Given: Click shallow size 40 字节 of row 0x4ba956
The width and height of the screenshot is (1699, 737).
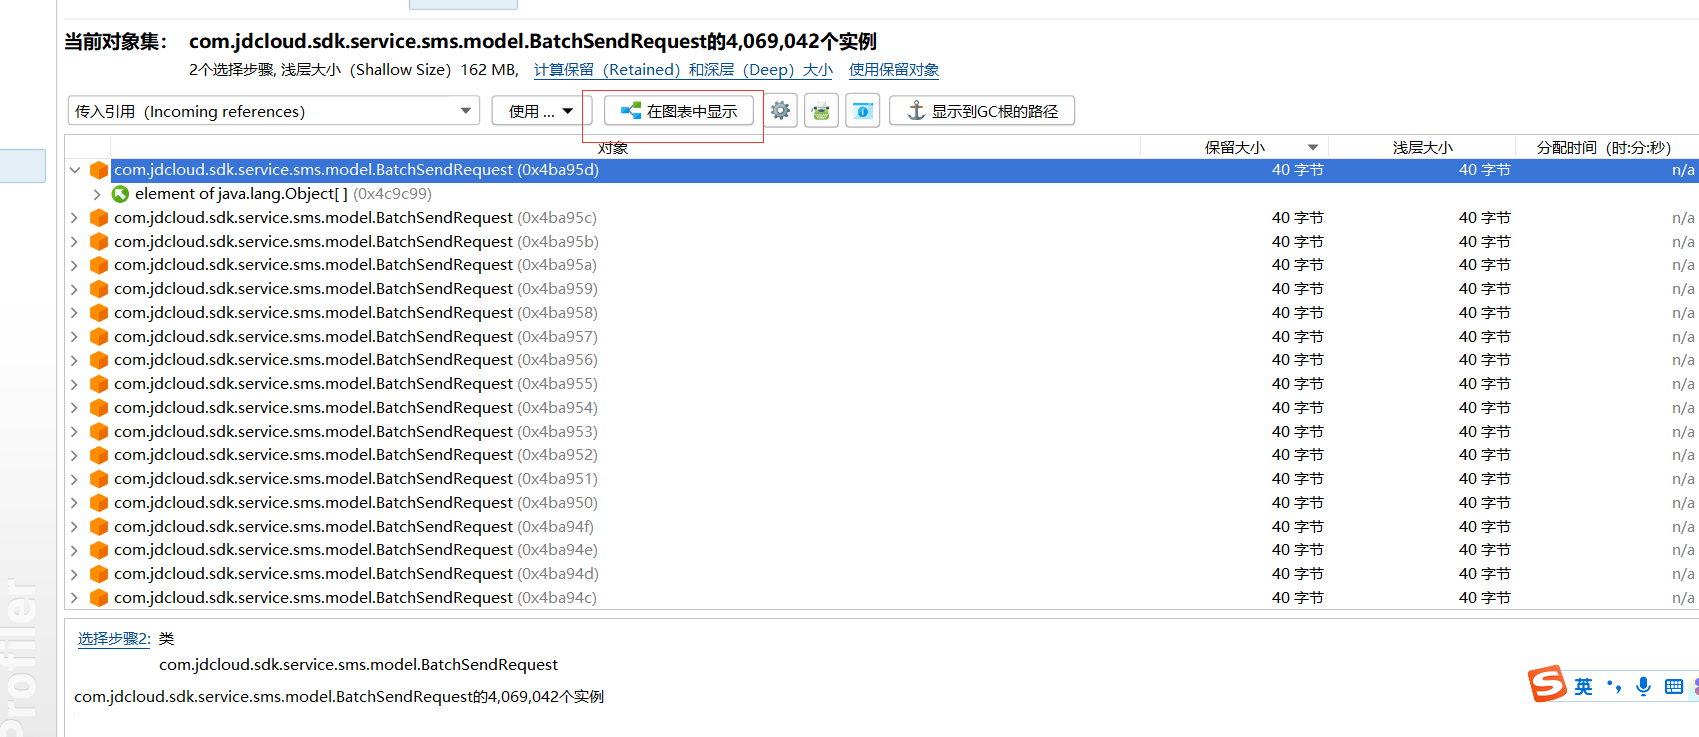Looking at the screenshot, I should [1484, 360].
